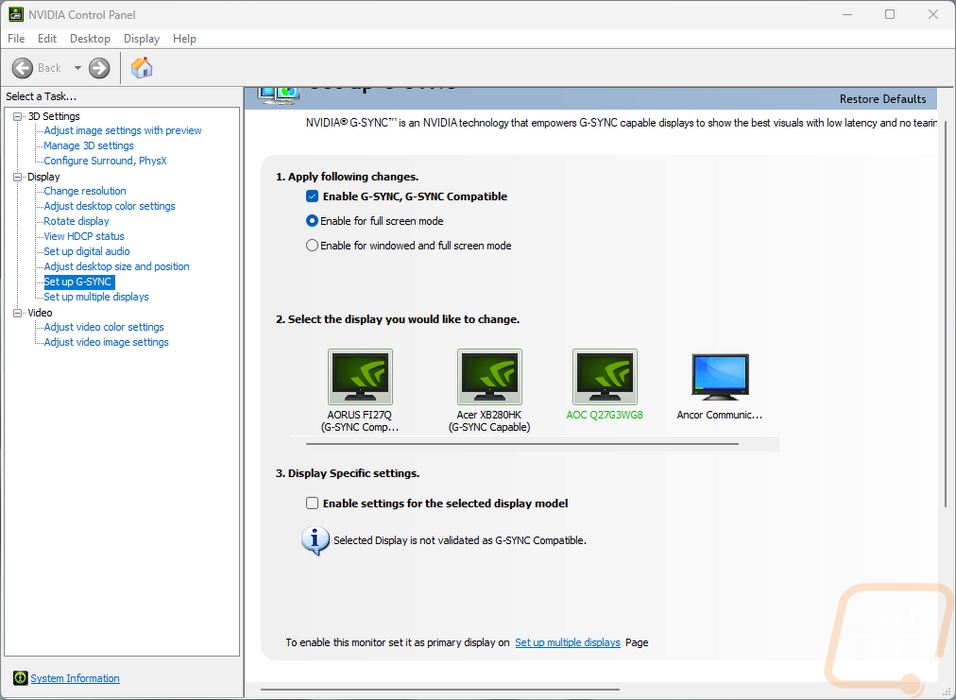Screen dimensions: 956x700
Task: Open View HDCP status task
Action: pos(84,236)
